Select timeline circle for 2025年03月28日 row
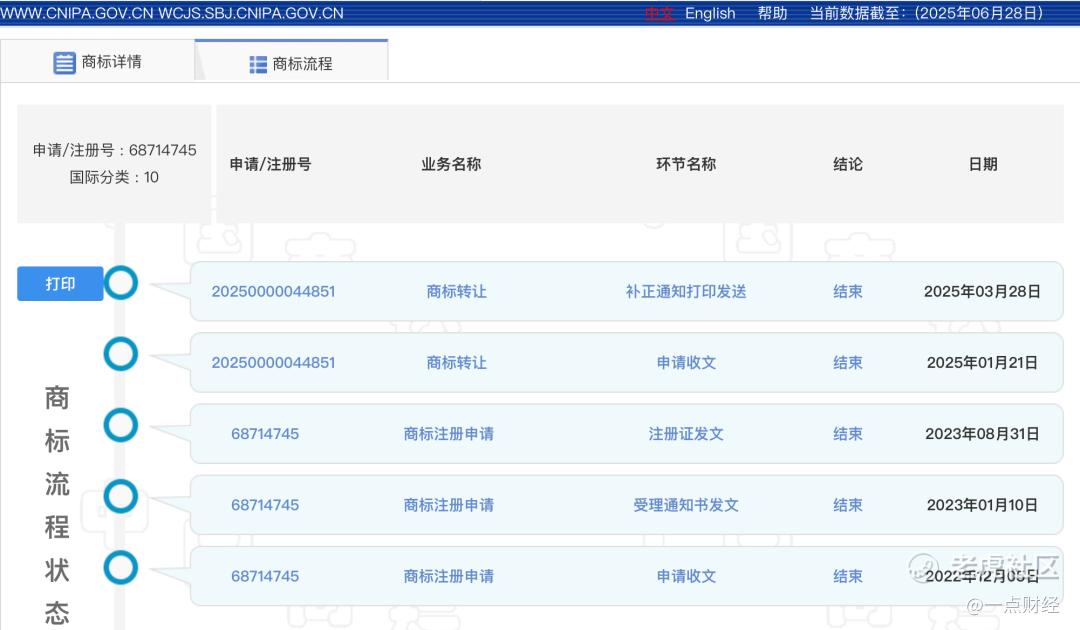Viewport: 1080px width, 630px height. point(121,283)
